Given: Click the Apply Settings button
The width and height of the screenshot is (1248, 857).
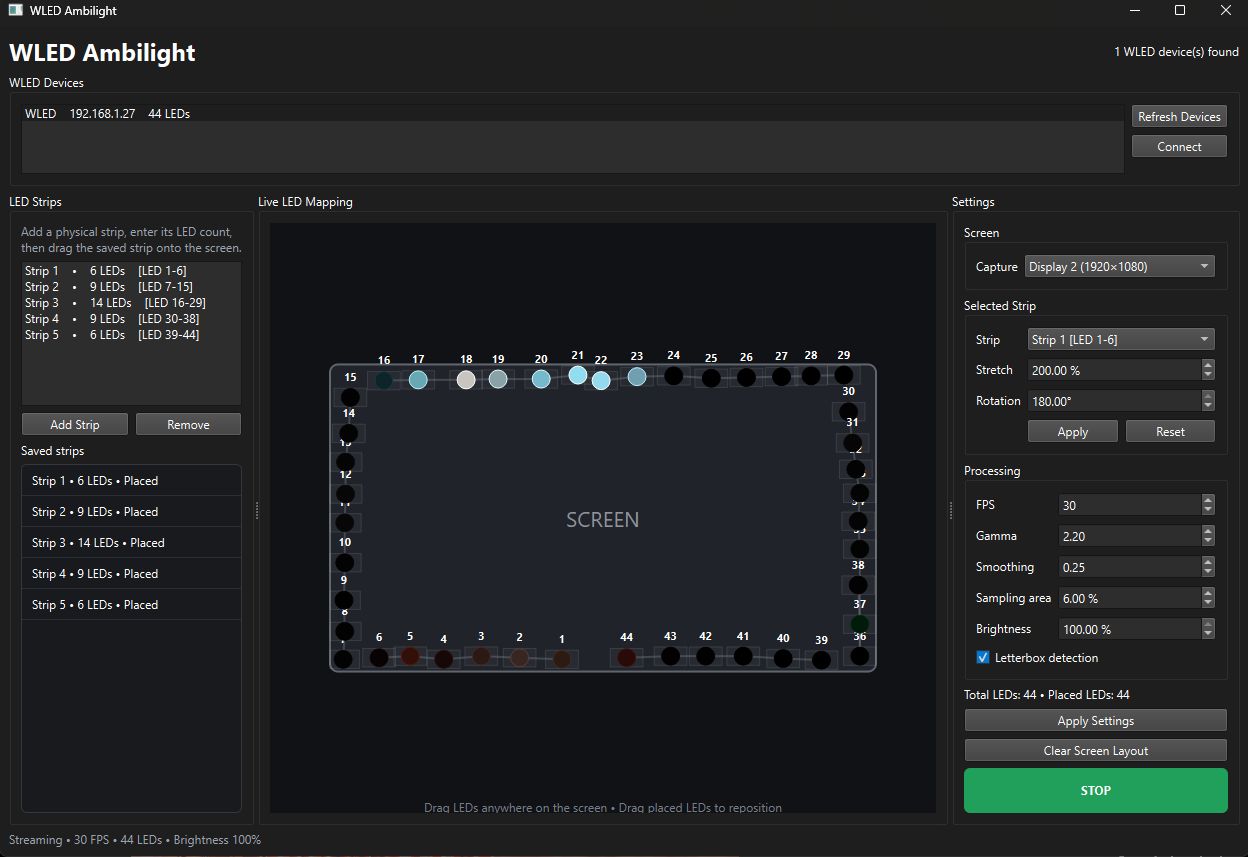Looking at the screenshot, I should click(1095, 721).
